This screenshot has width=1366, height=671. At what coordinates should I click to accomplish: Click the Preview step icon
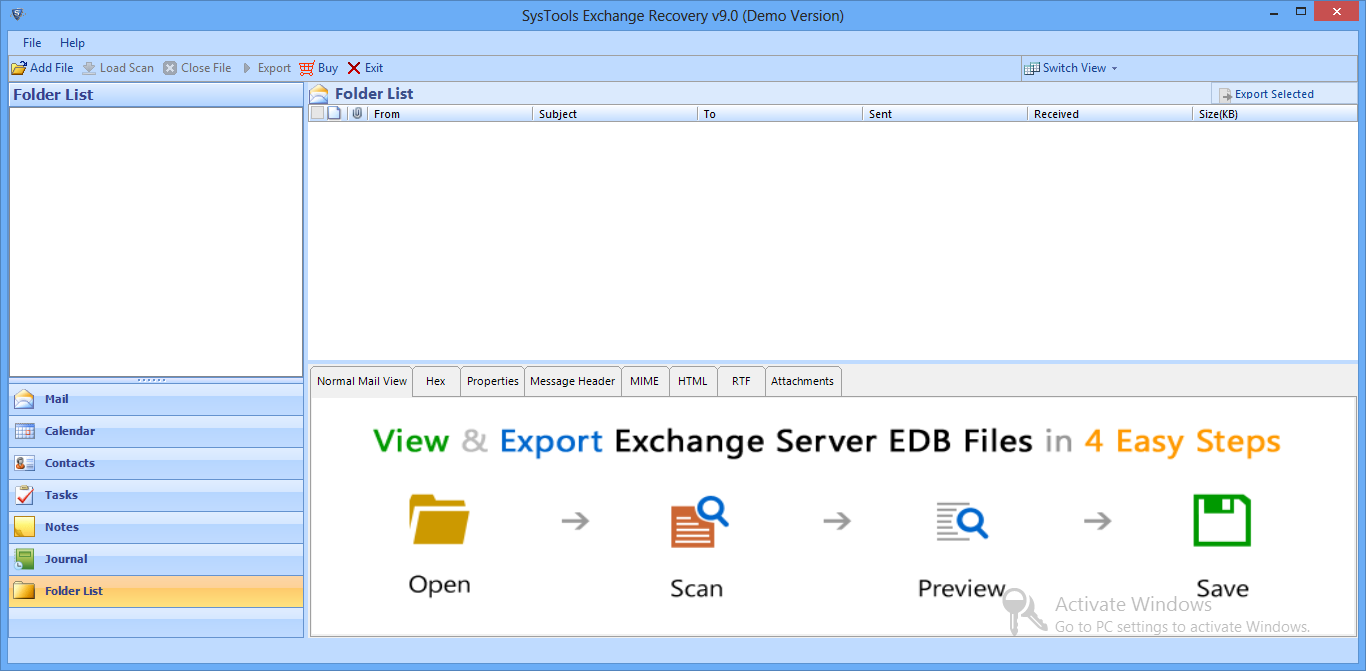[962, 521]
